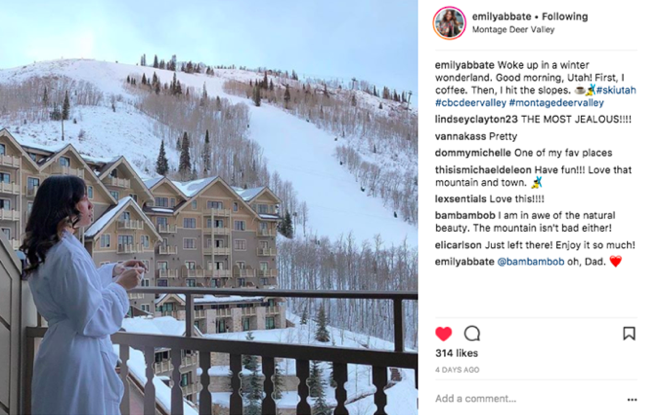This screenshot has width=654, height=415.
Task: Open thisismichaeldeleon's profile
Action: 483,170
